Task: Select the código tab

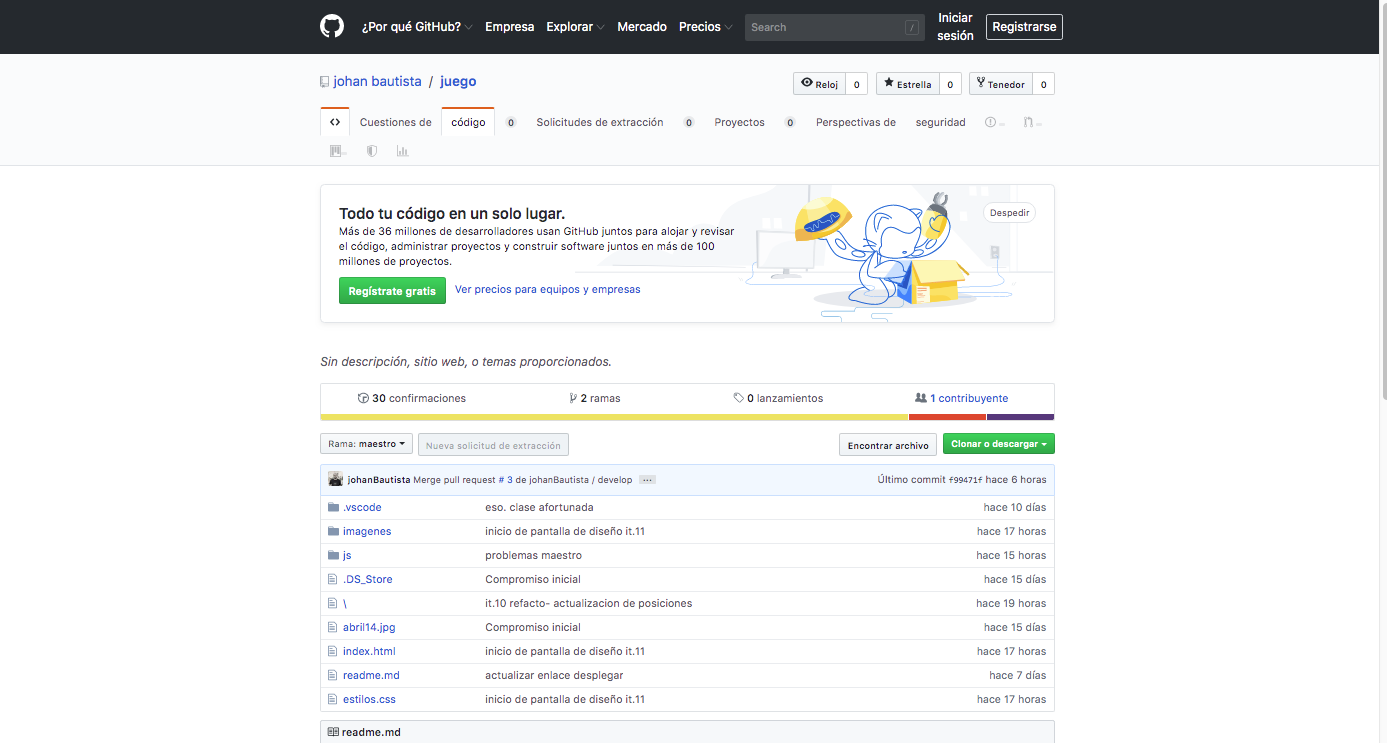Action: [x=468, y=122]
